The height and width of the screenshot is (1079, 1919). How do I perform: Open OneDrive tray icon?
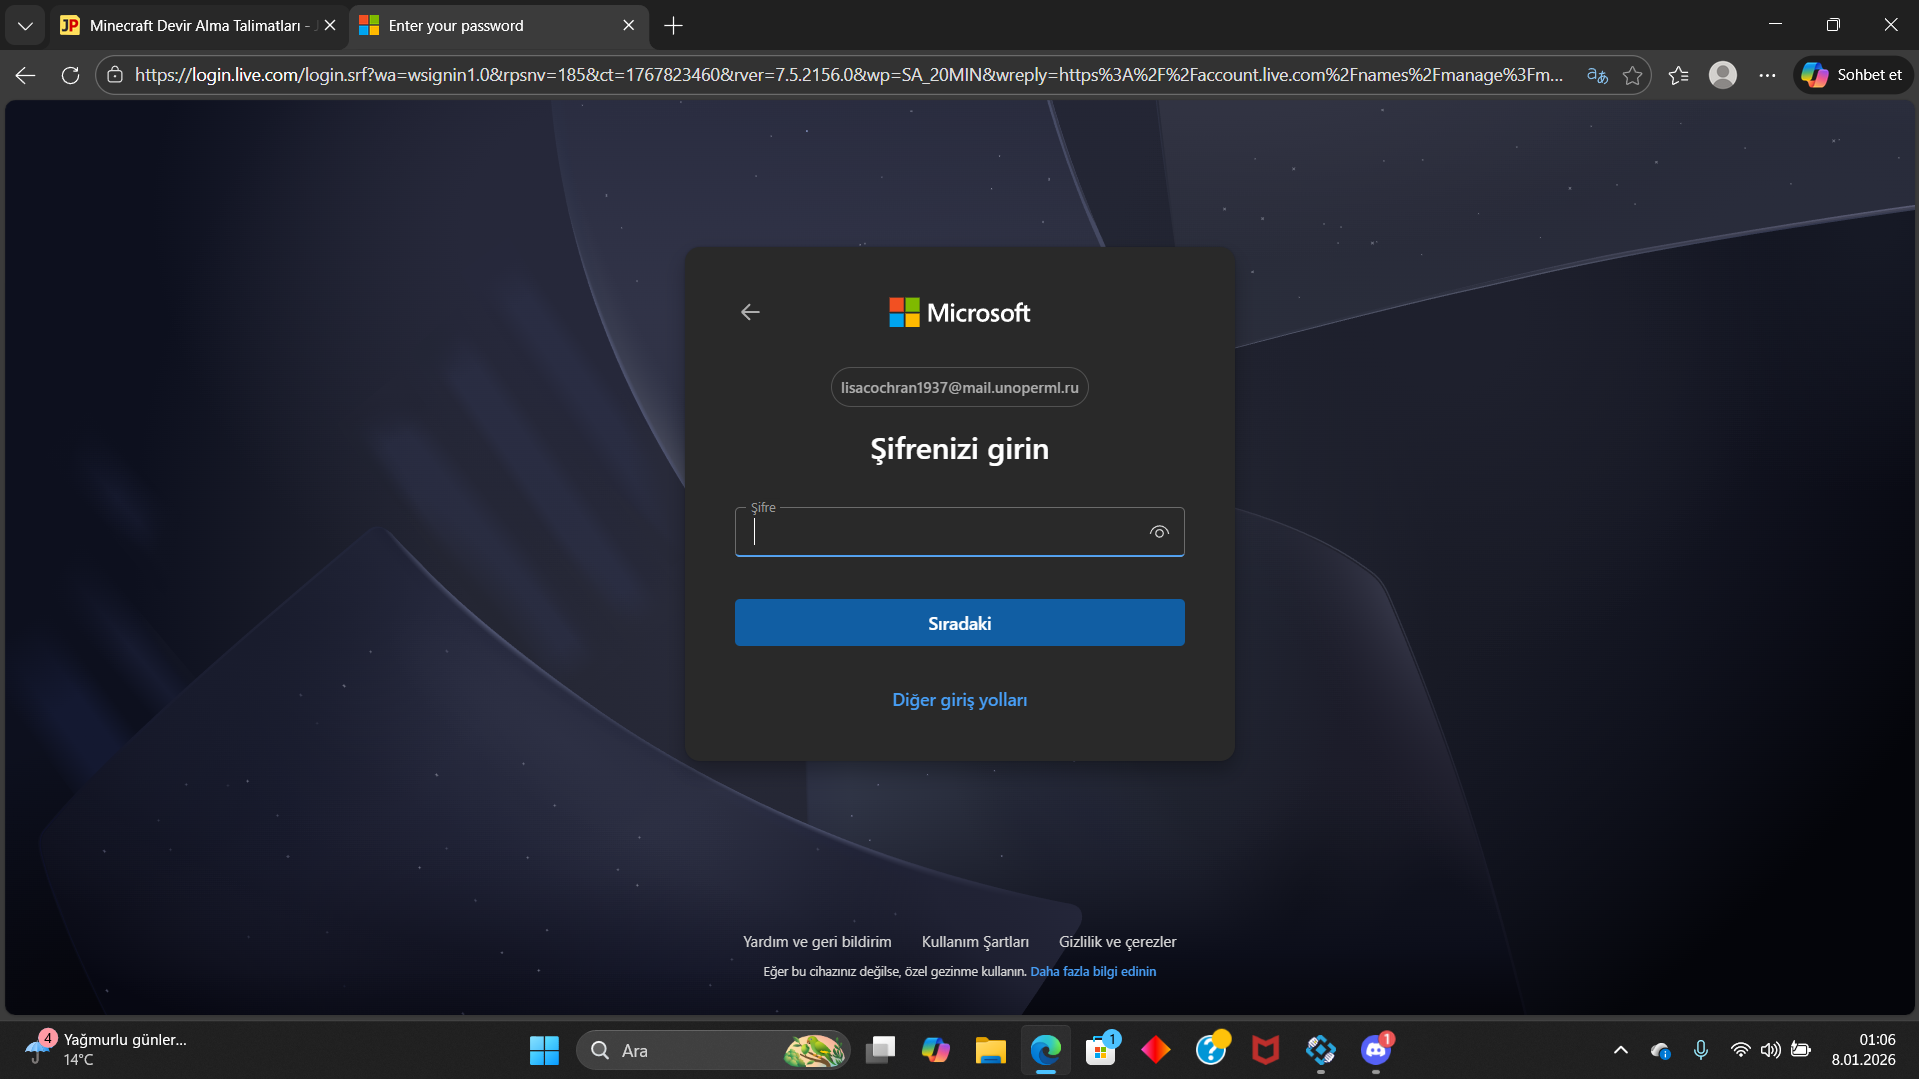click(x=1661, y=1050)
